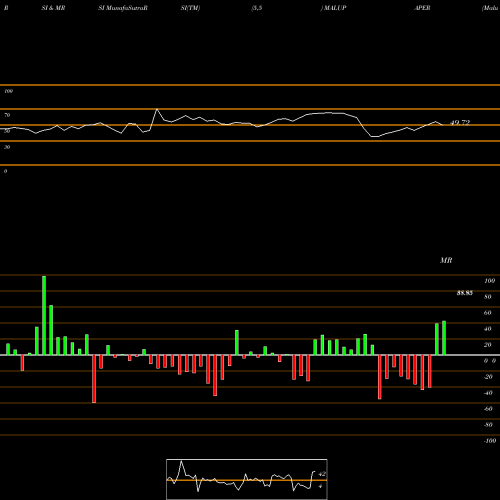Click the highest peak of the RSI line
Viewport: 500px width, 500px height.
(x=157, y=109)
